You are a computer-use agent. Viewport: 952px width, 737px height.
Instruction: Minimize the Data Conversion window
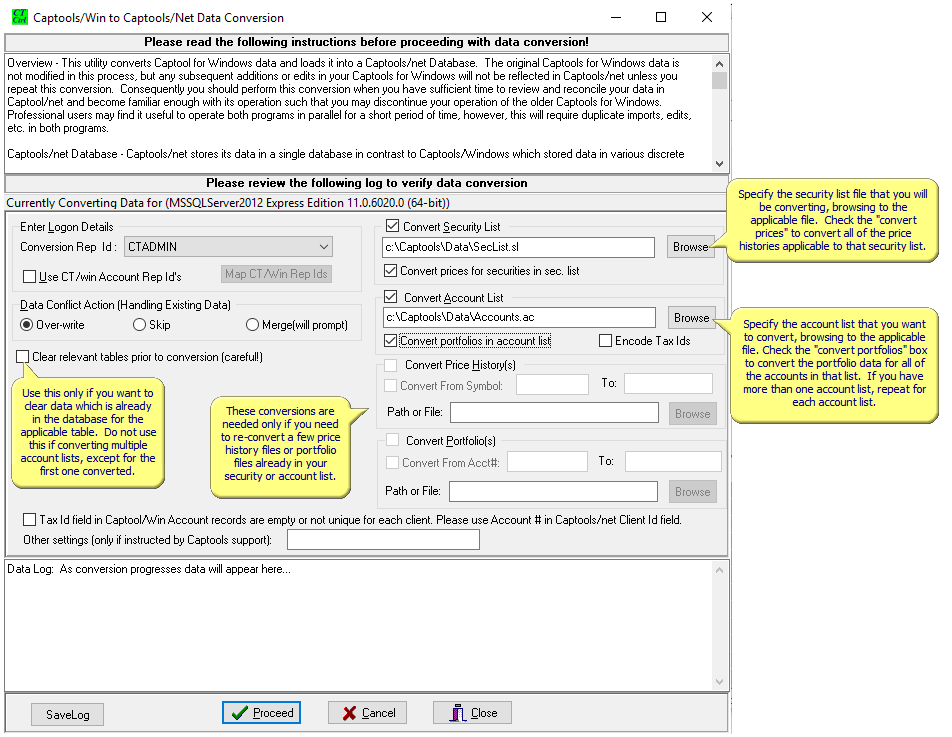pyautogui.click(x=616, y=17)
